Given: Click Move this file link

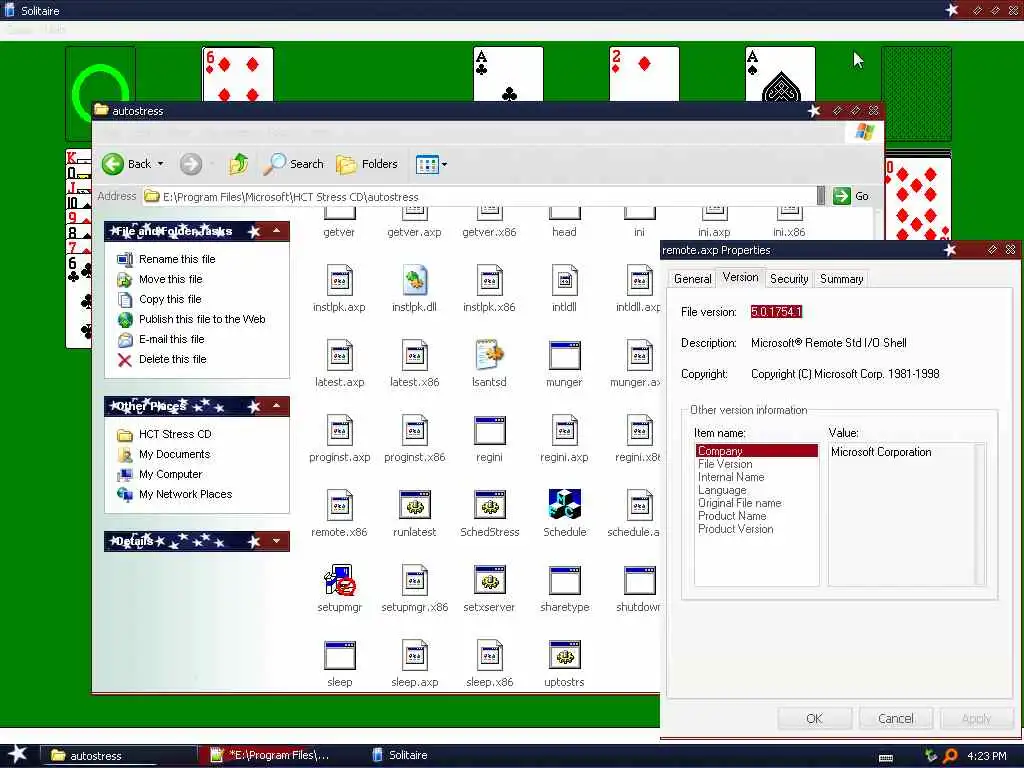Looking at the screenshot, I should pyautogui.click(x=170, y=280).
